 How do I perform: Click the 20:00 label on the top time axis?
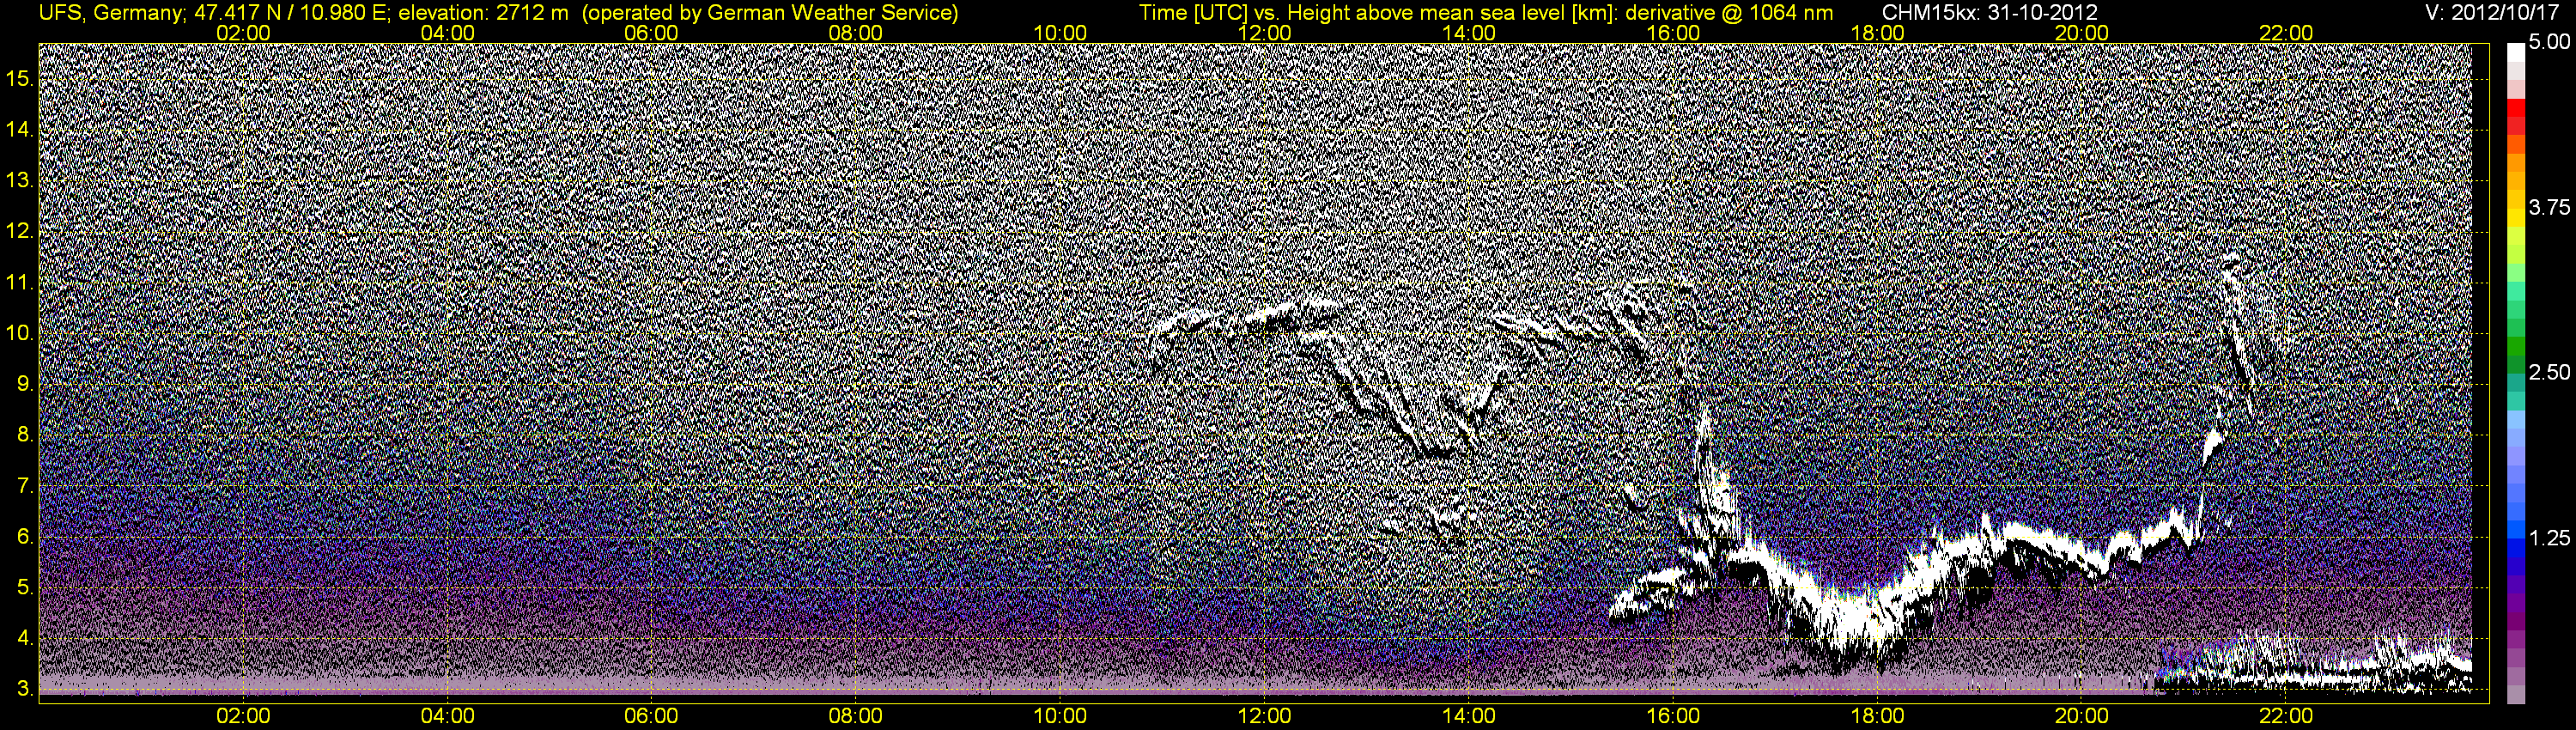[x=2082, y=33]
